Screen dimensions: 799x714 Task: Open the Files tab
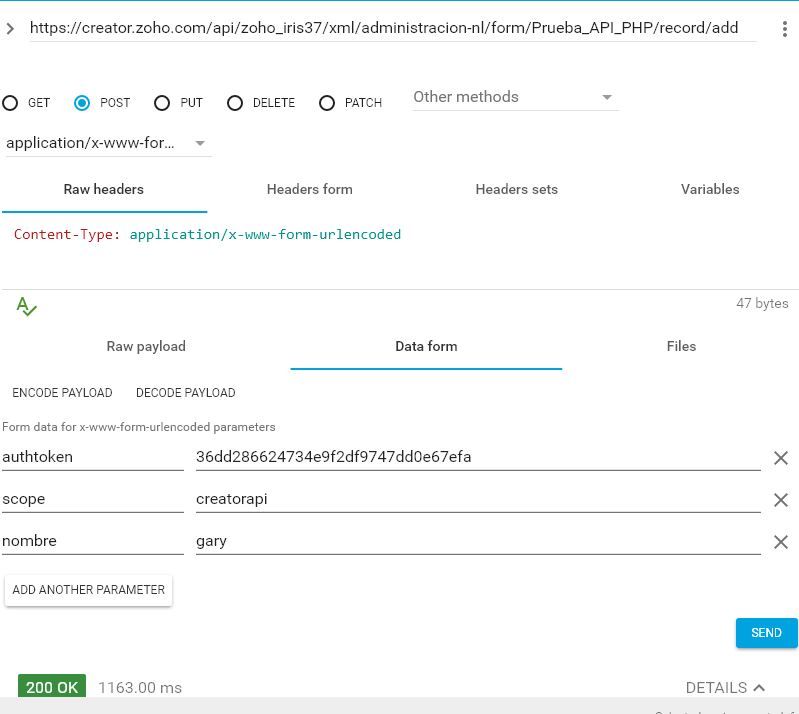tap(681, 347)
